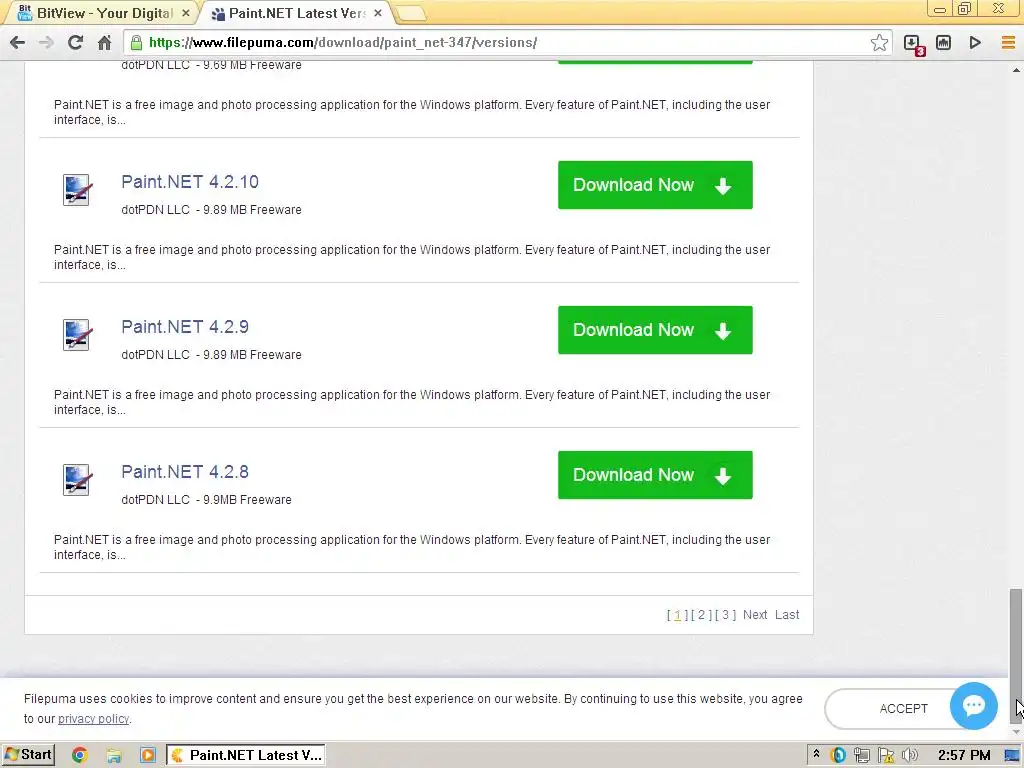
Task: Click the Paint.NET taskbar window button
Action: click(x=246, y=755)
